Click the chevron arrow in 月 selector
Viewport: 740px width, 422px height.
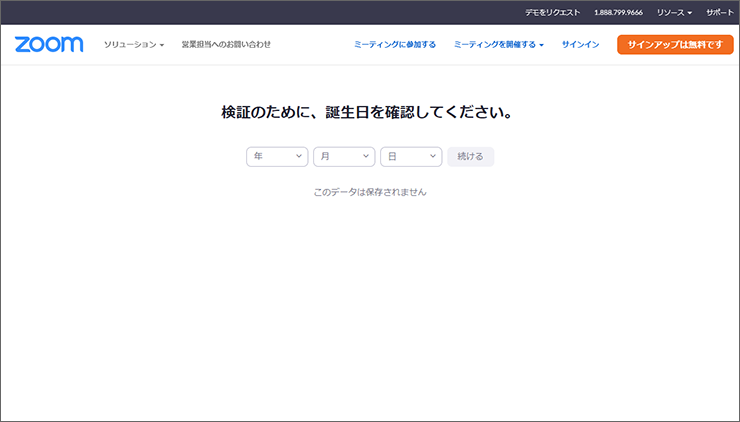(x=365, y=157)
